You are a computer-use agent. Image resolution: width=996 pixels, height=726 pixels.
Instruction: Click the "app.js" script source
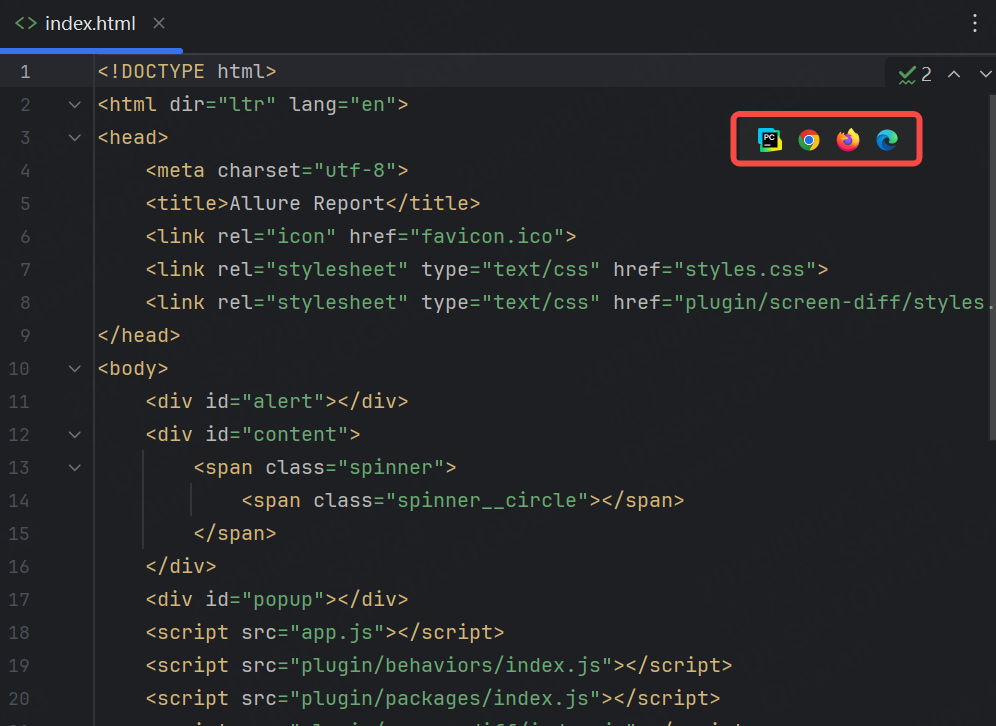pyautogui.click(x=337, y=633)
